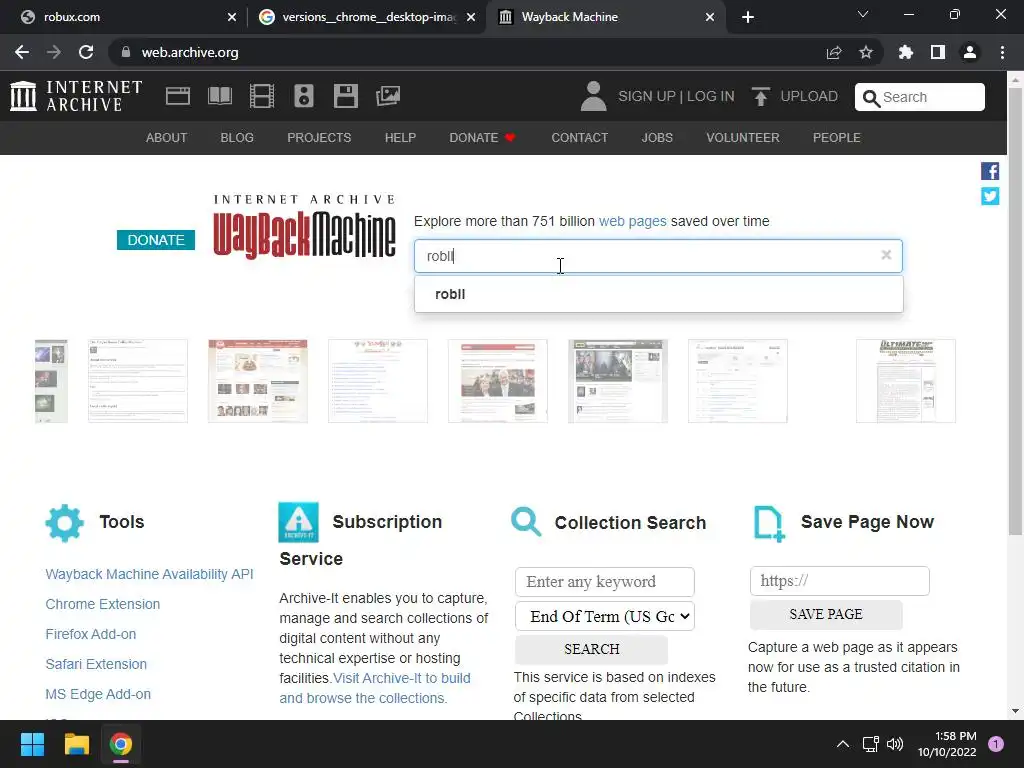Click the Collection Search magnifier icon
This screenshot has height=768, width=1024.
coord(526,522)
